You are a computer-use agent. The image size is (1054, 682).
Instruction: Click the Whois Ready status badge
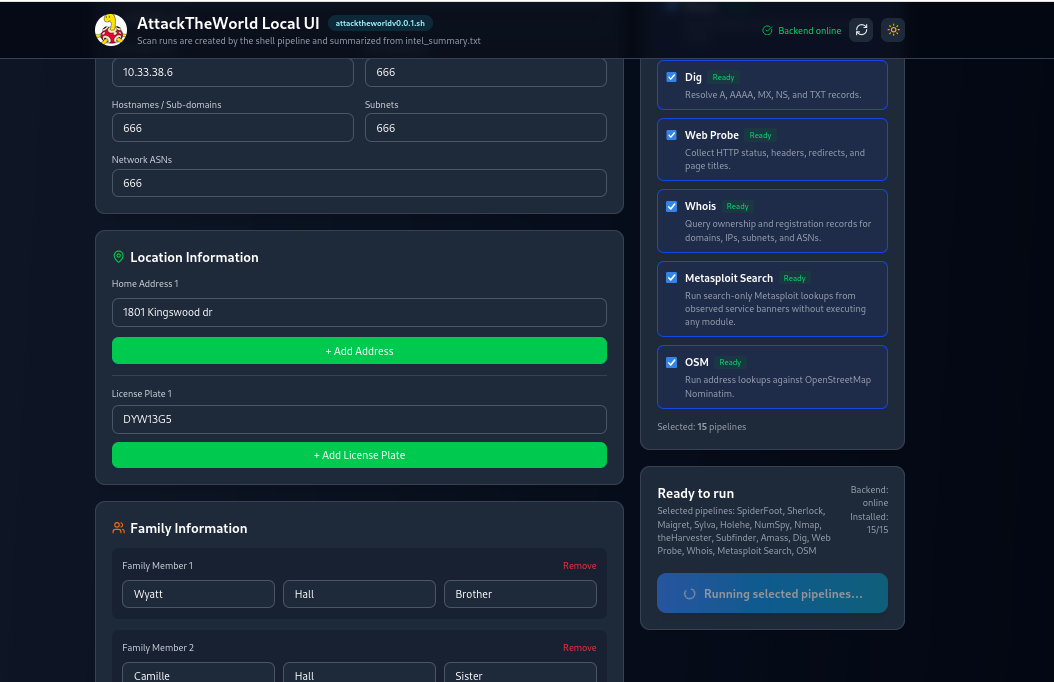point(737,206)
